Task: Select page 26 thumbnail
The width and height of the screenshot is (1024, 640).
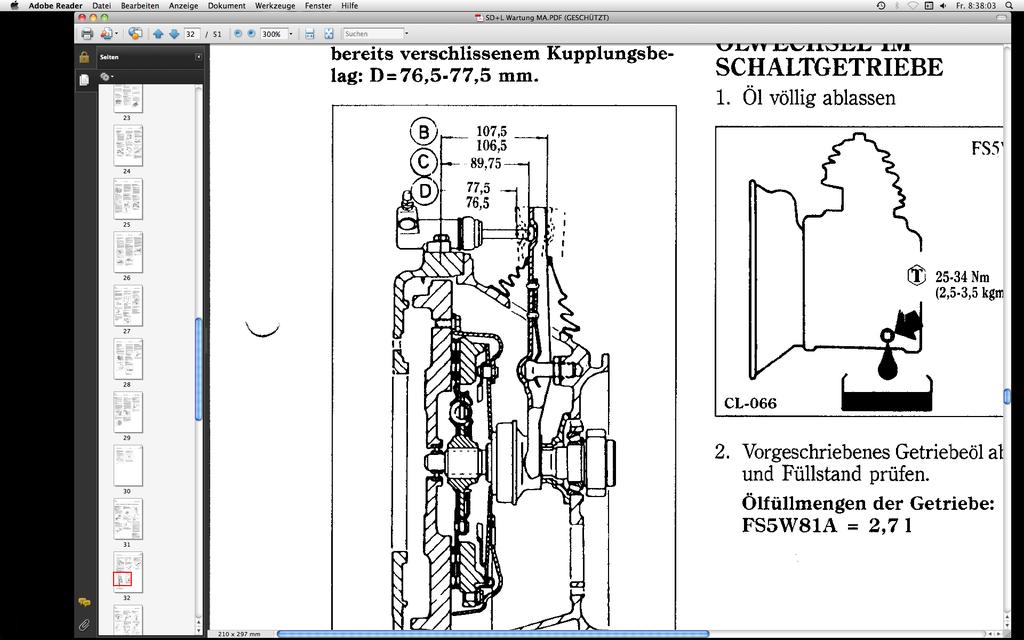Action: (x=128, y=252)
